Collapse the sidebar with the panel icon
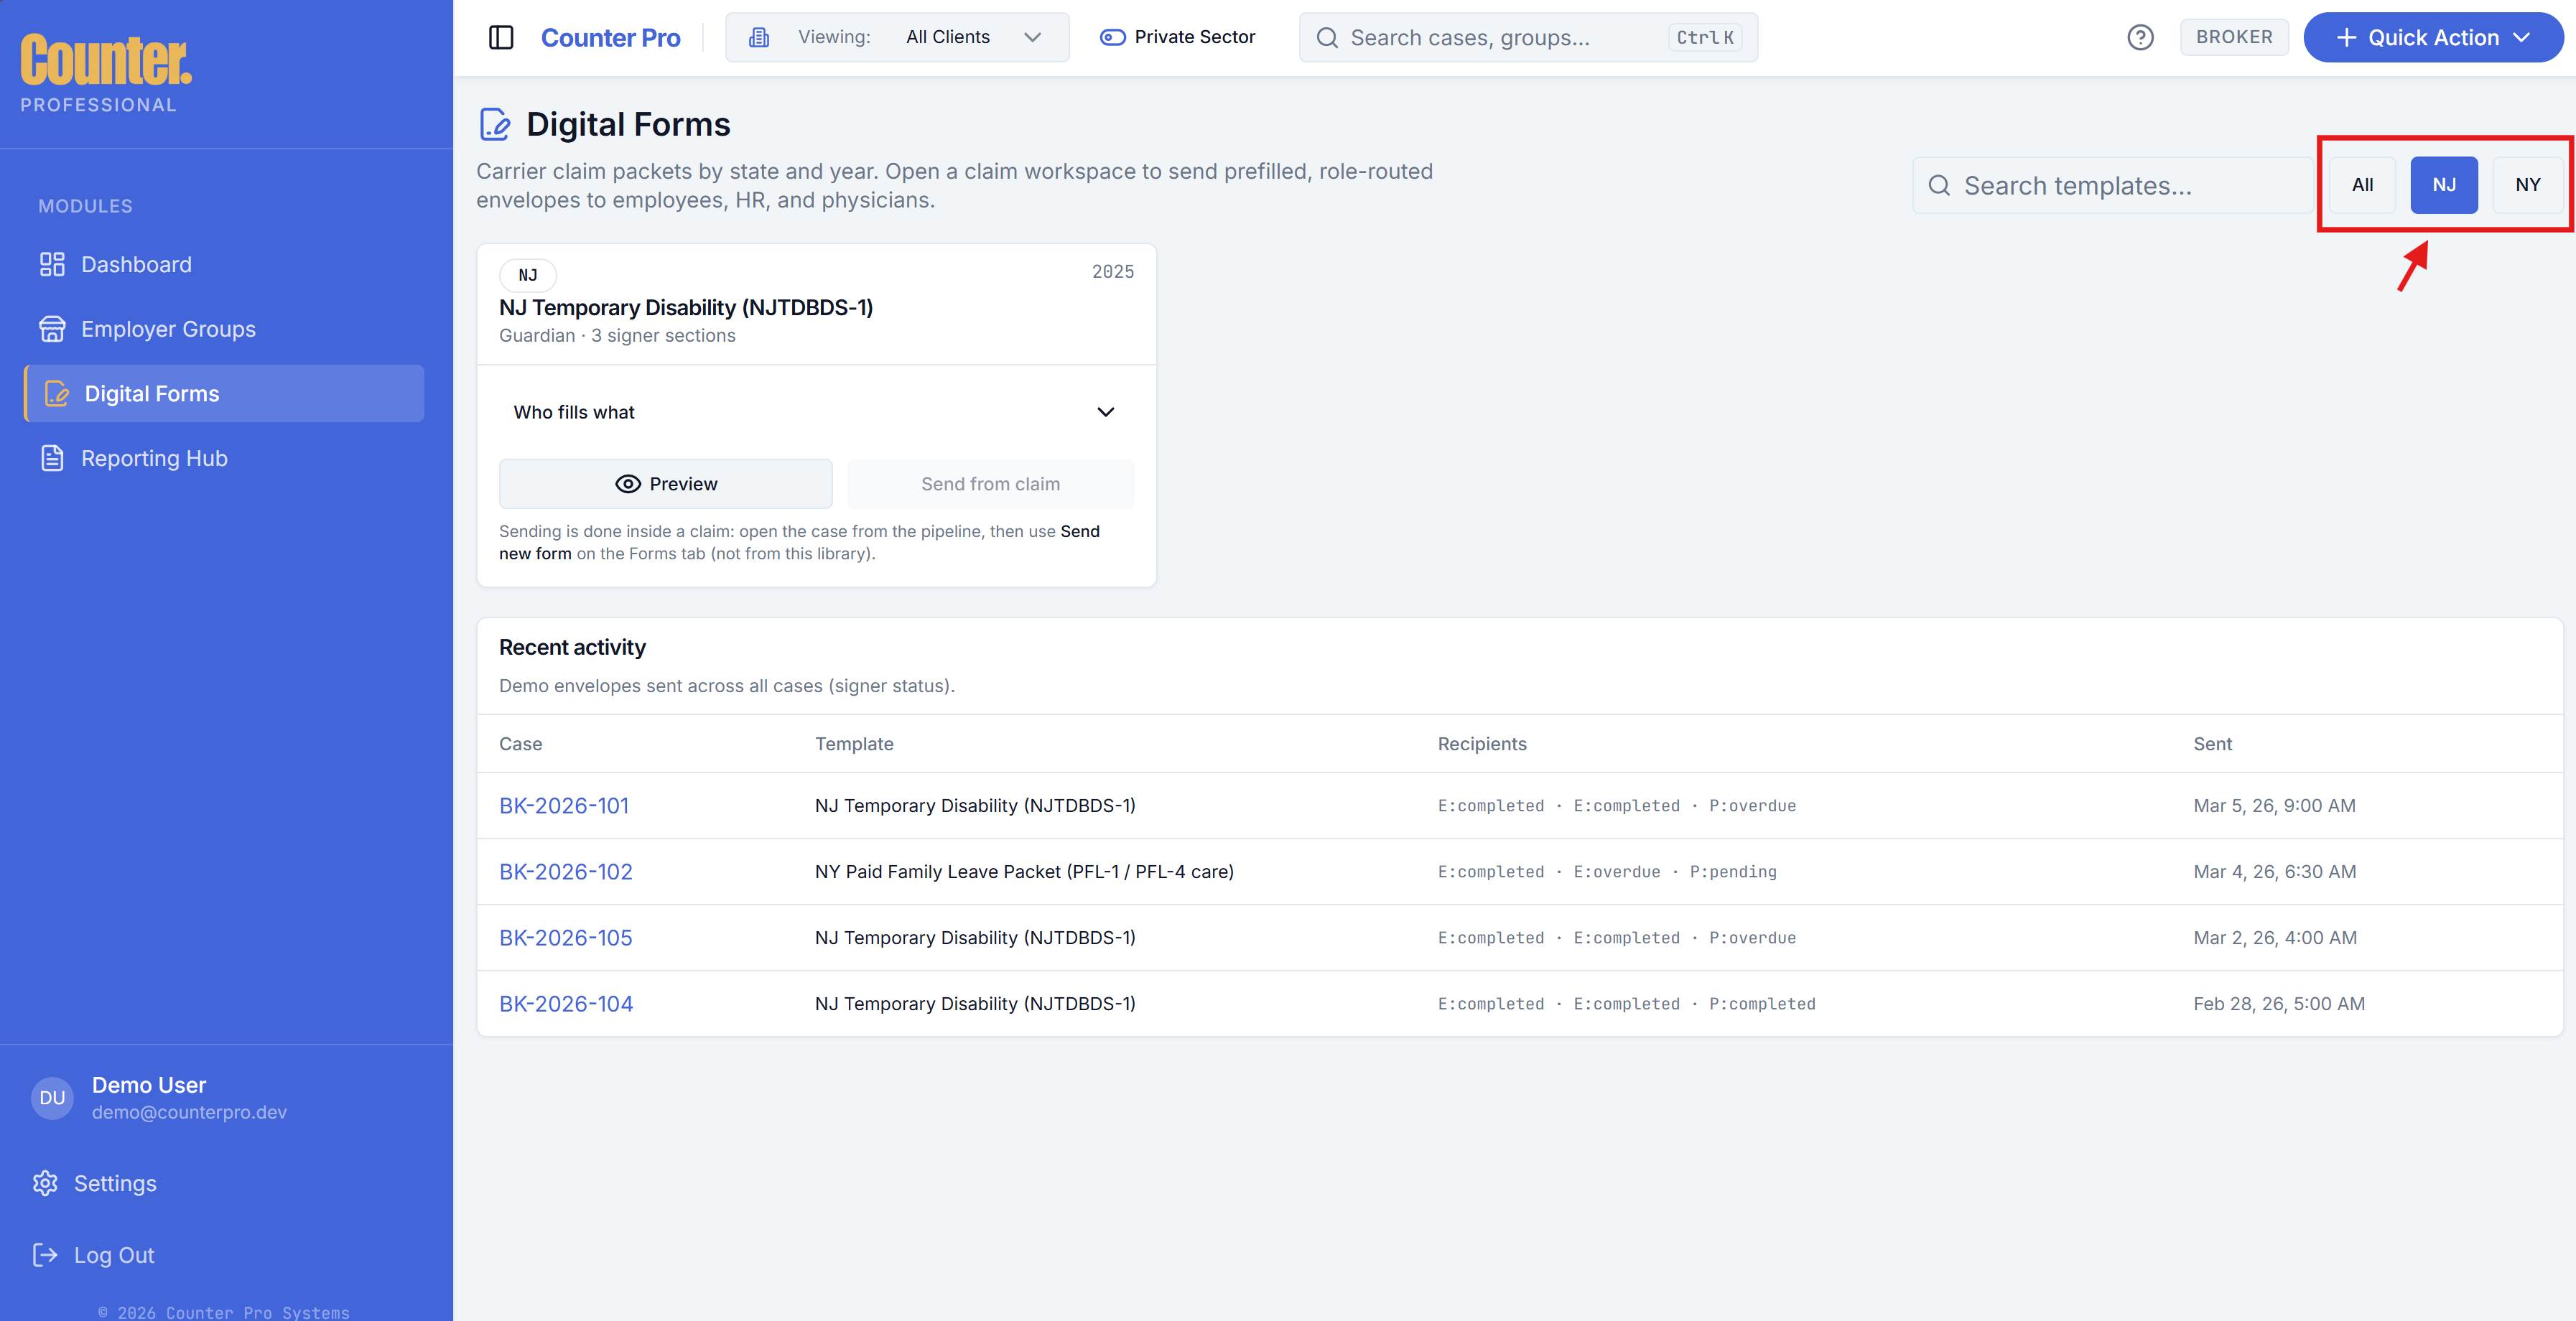Viewport: 2576px width, 1321px height. (x=501, y=37)
